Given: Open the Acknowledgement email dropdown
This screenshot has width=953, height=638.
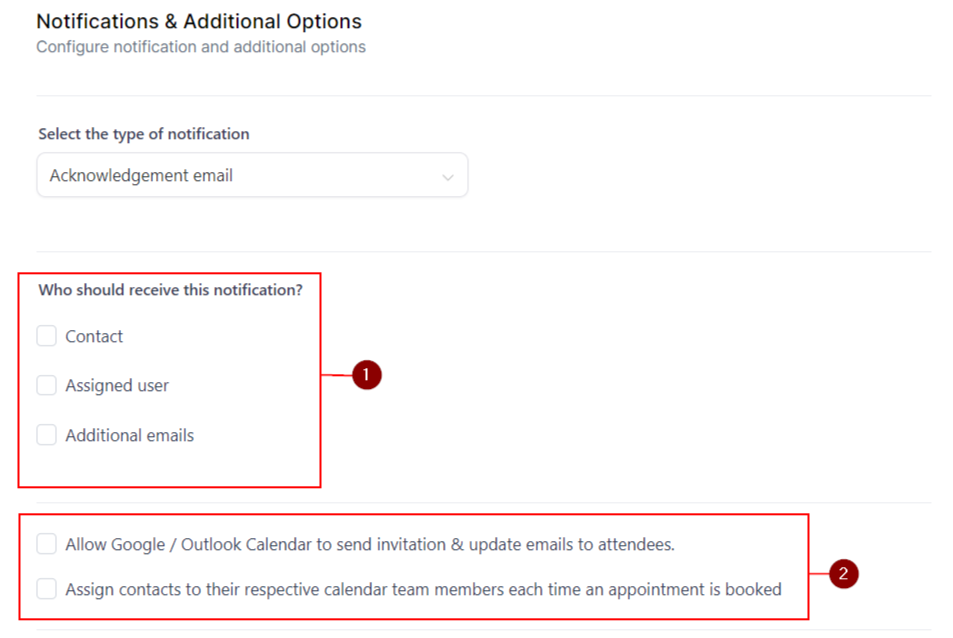Looking at the screenshot, I should tap(251, 175).
